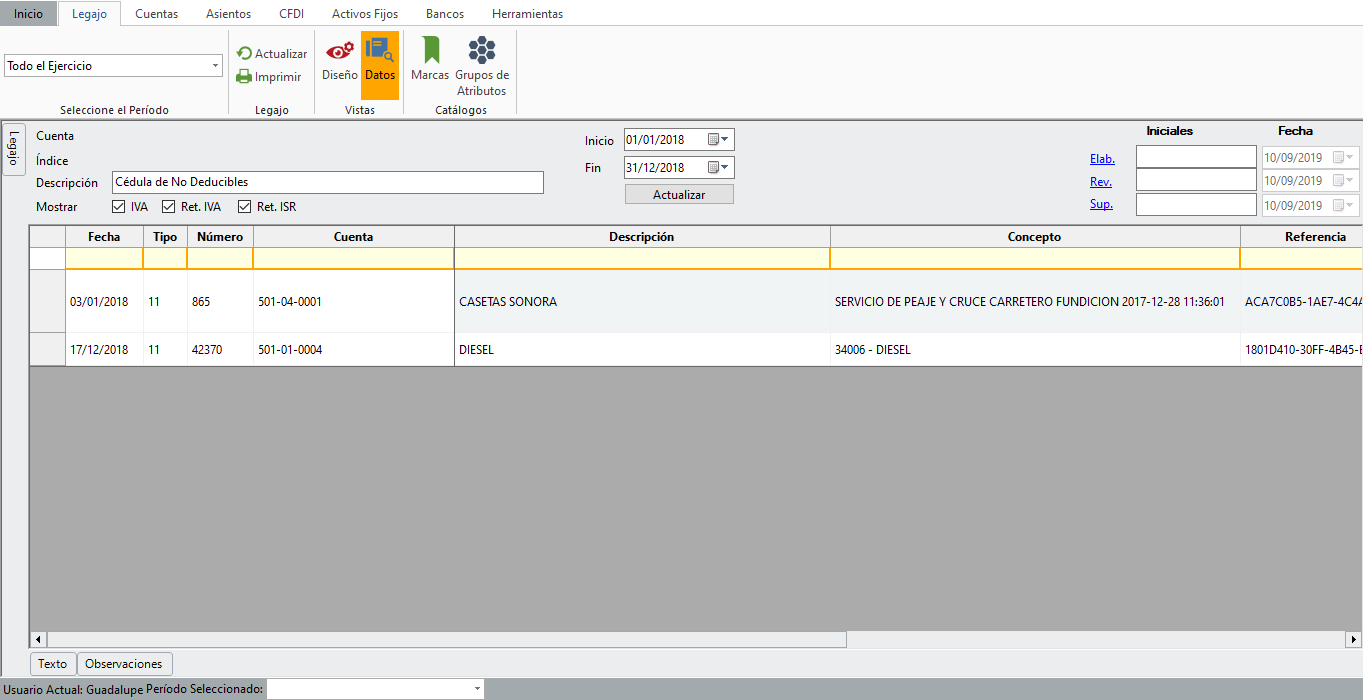Click the Actualizar refresh icon in ribbon
Image resolution: width=1363 pixels, height=700 pixels.
click(x=244, y=54)
